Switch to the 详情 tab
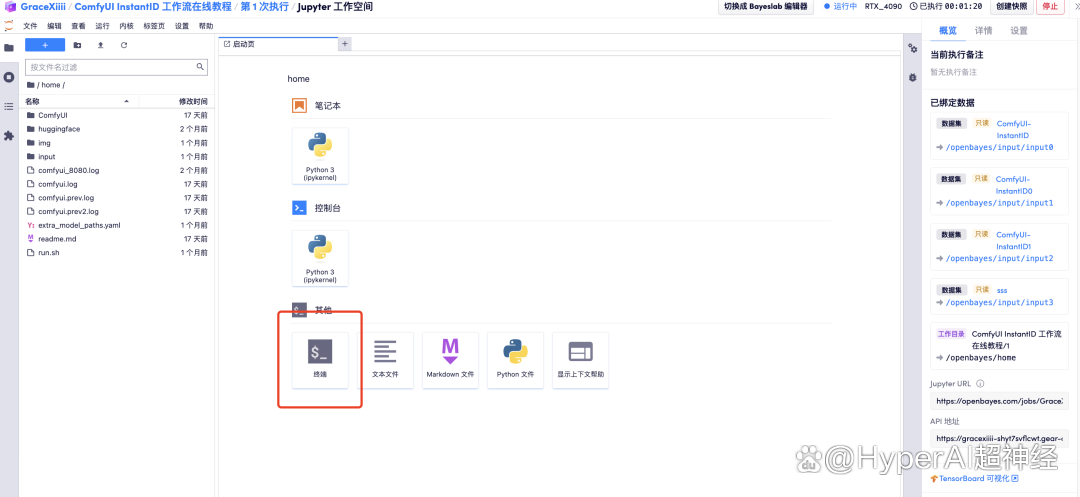The image size is (1080, 497). [984, 30]
